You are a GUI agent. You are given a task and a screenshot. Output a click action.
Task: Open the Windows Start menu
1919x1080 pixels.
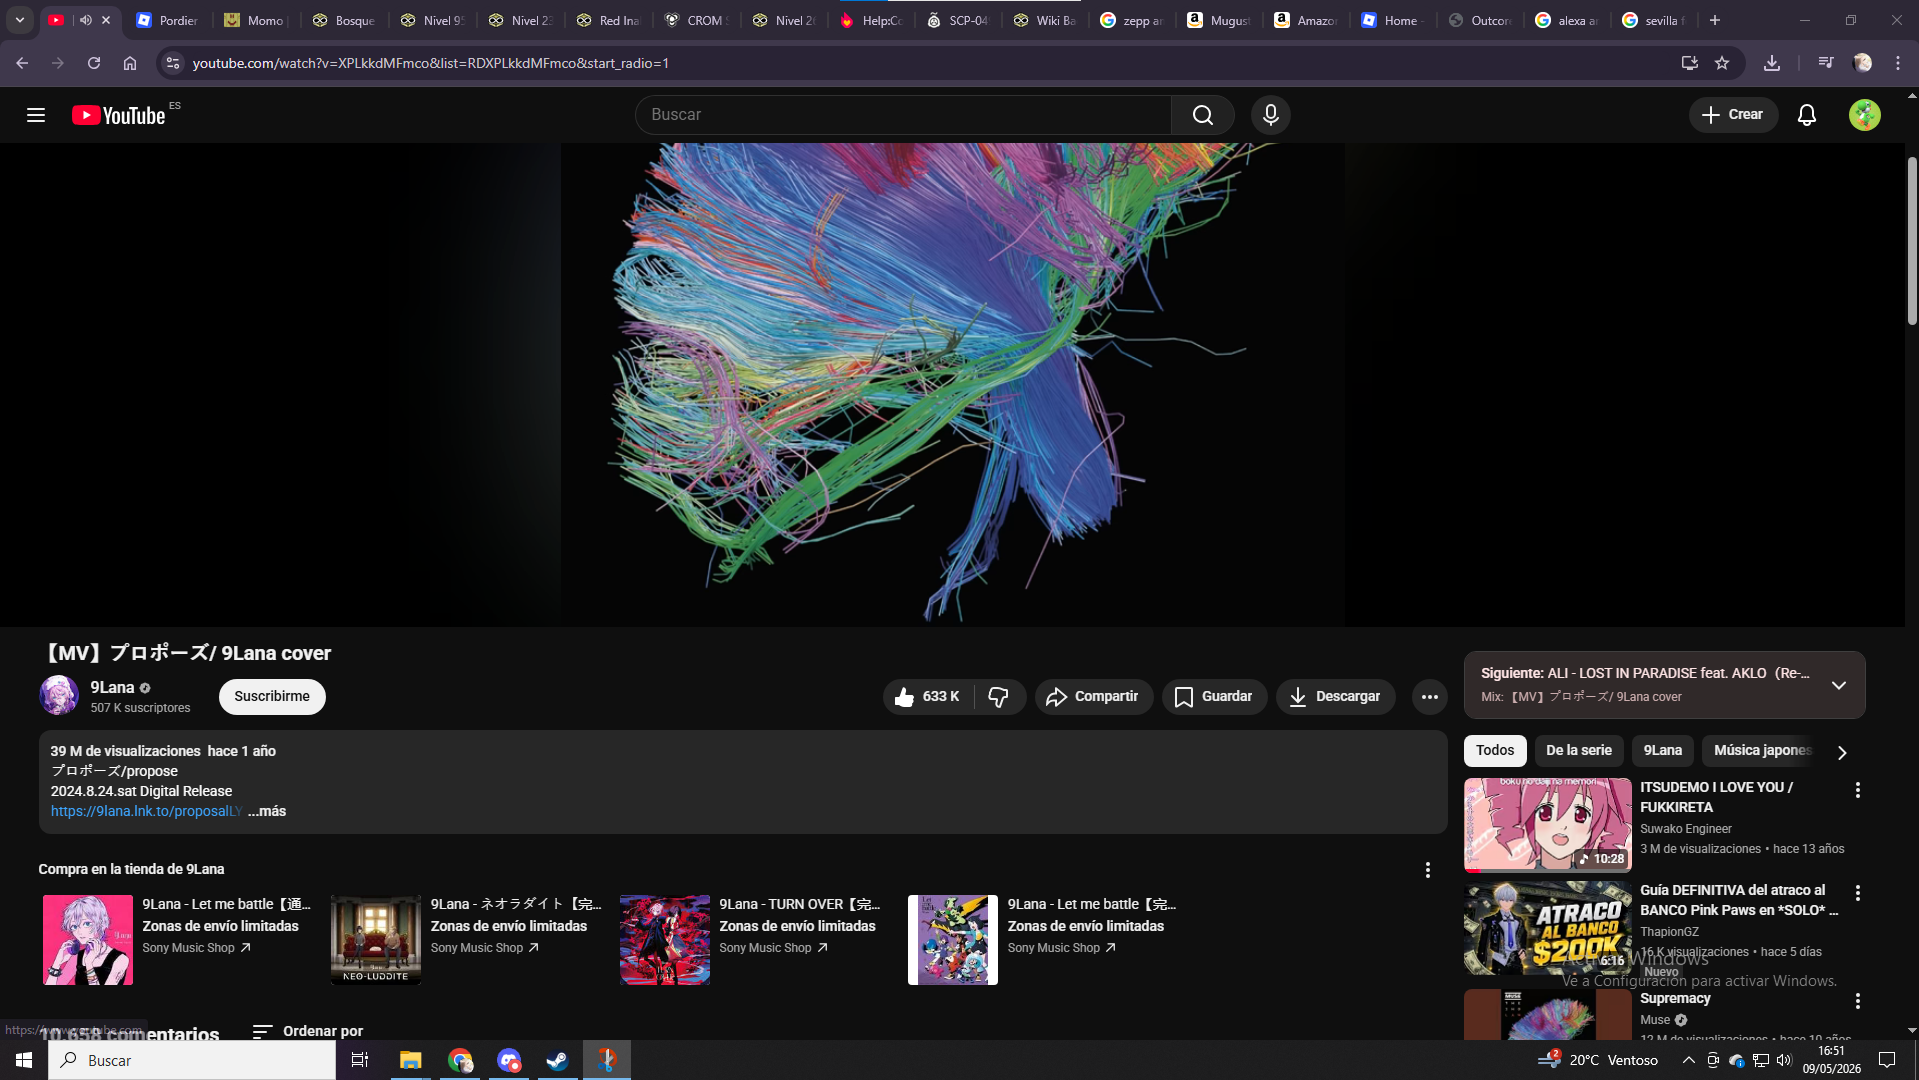24,1060
